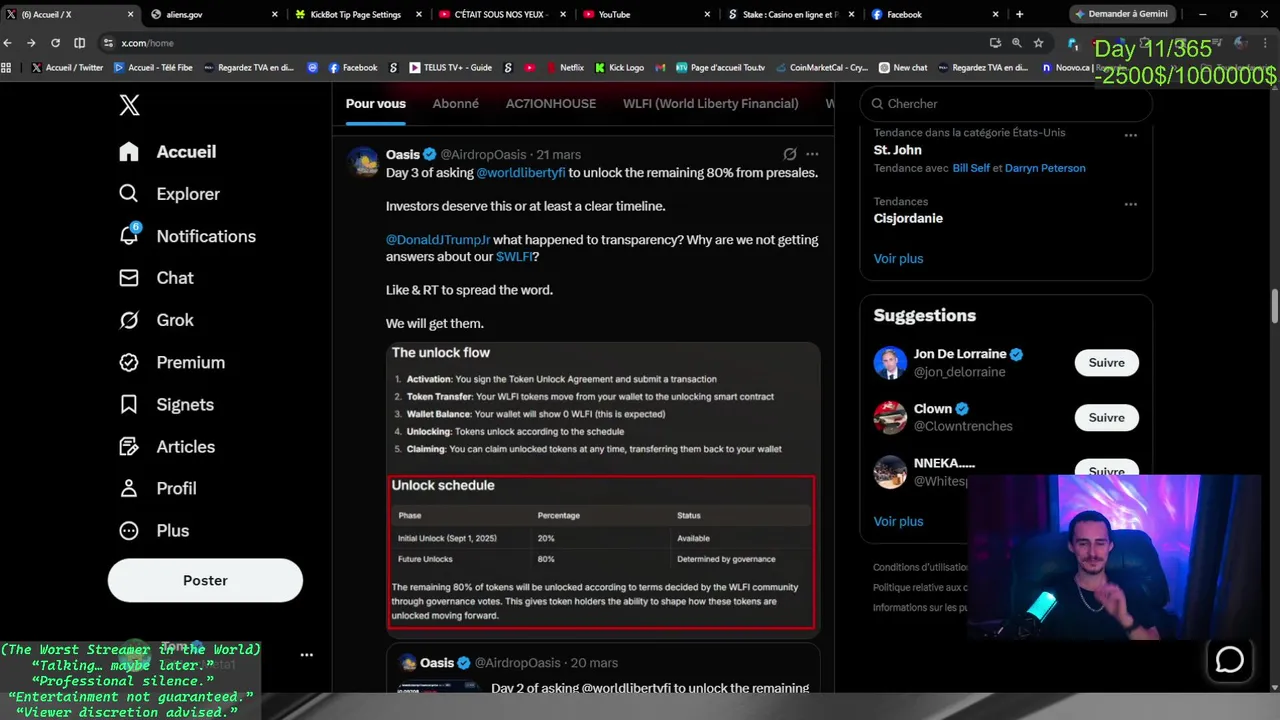
Task: Open Signets bookmarks page
Action: point(166,404)
